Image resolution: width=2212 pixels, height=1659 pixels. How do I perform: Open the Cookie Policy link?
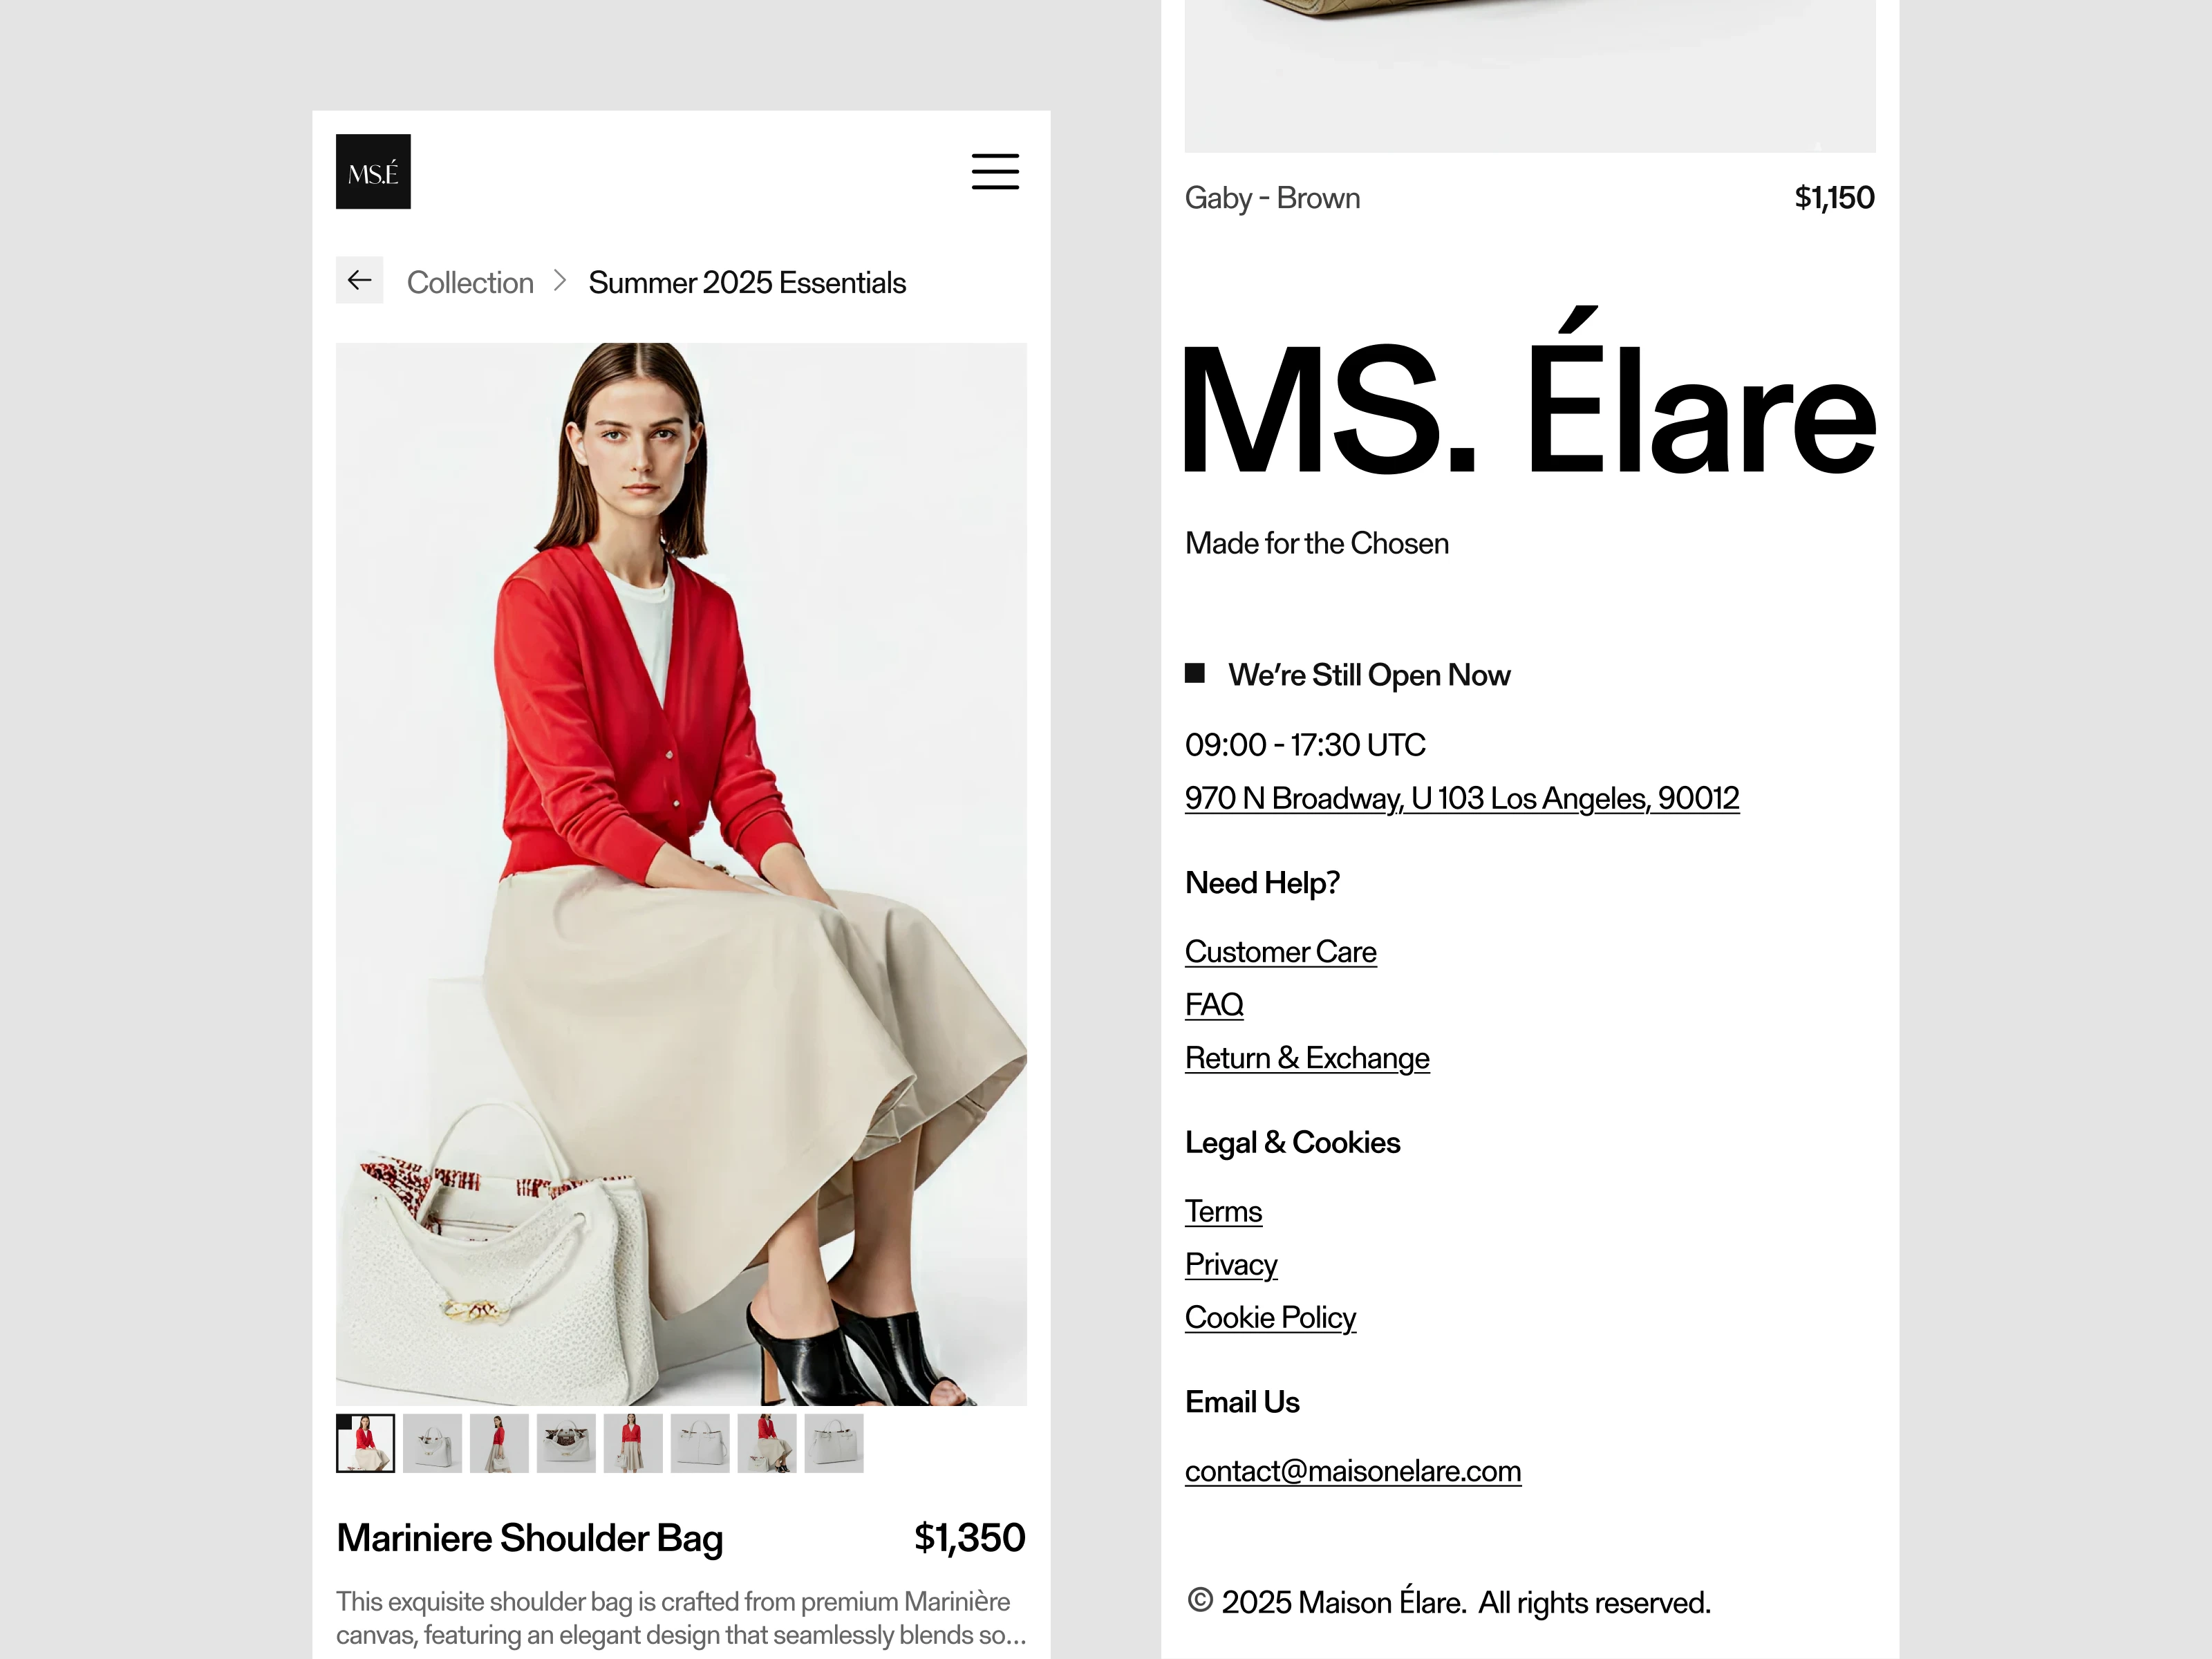(x=1270, y=1318)
